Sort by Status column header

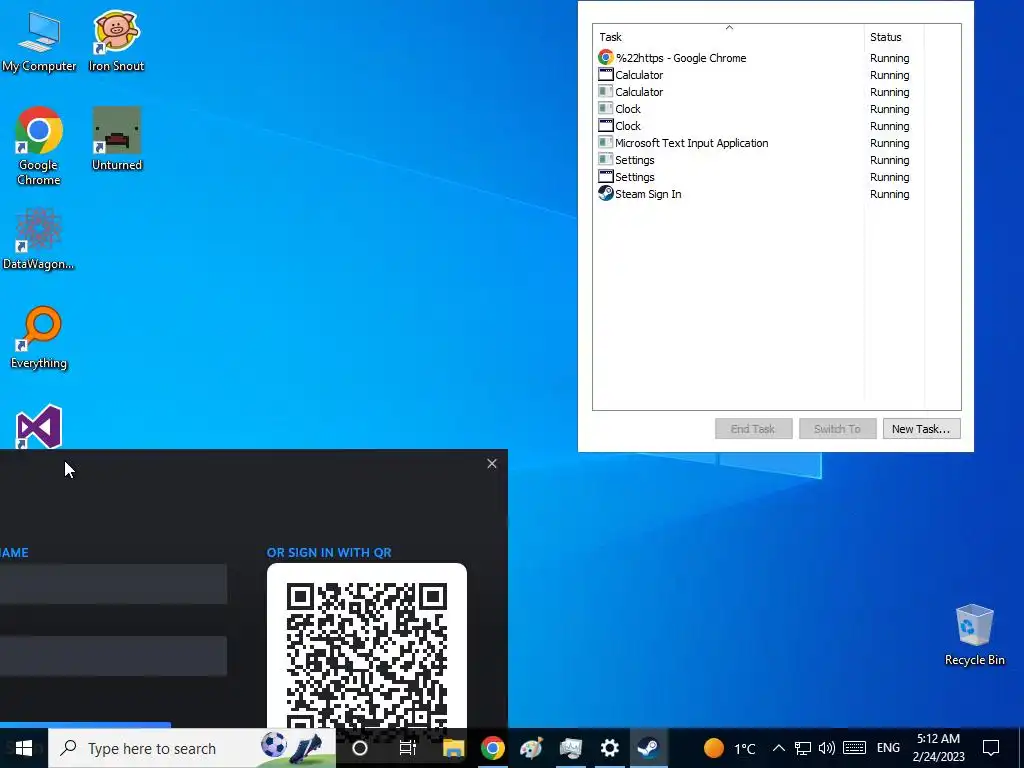pos(894,37)
